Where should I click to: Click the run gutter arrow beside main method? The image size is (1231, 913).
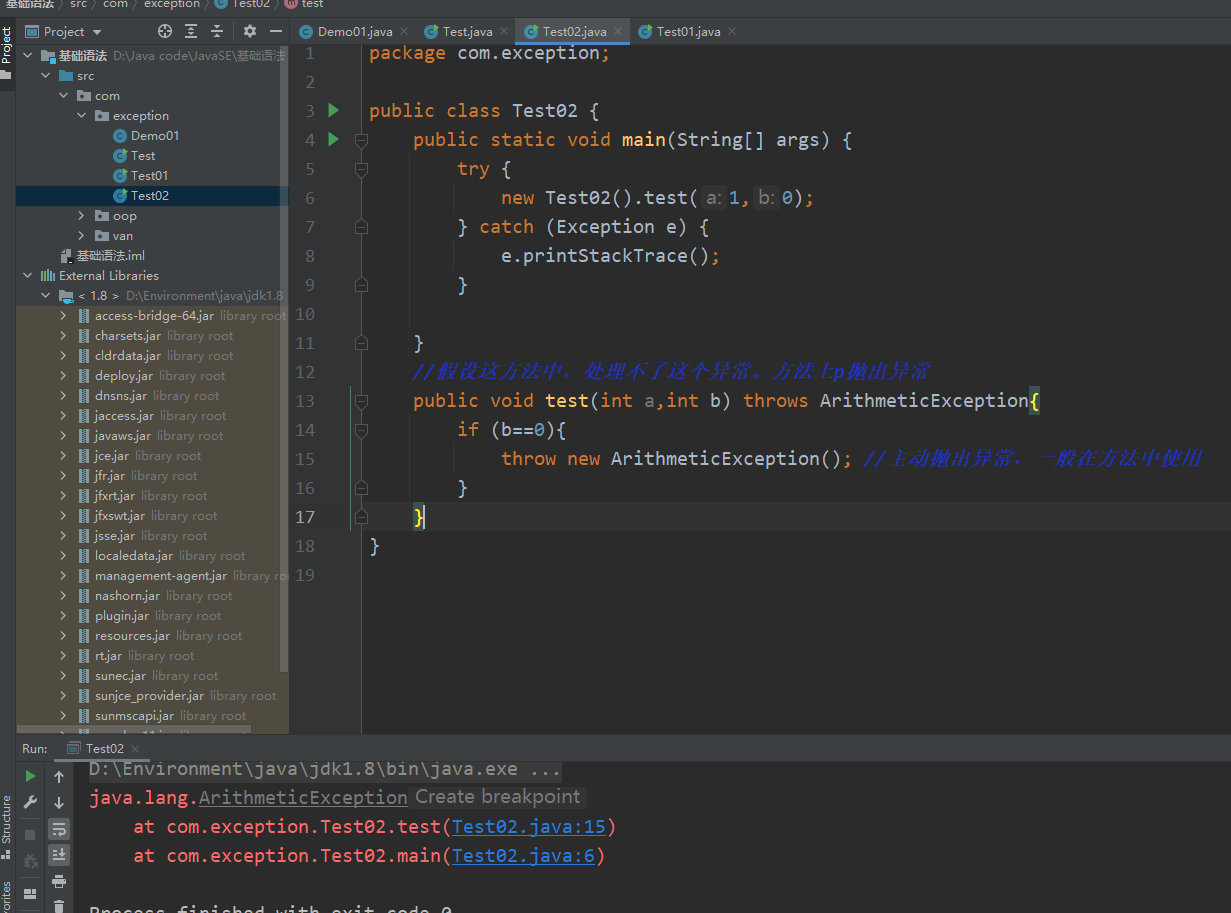[334, 139]
